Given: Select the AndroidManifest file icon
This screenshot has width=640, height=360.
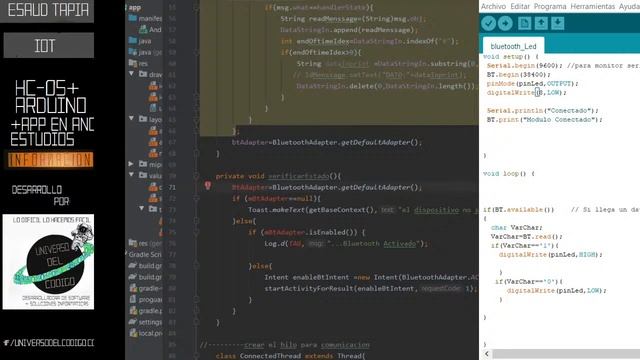Looking at the screenshot, I should coord(143,29).
